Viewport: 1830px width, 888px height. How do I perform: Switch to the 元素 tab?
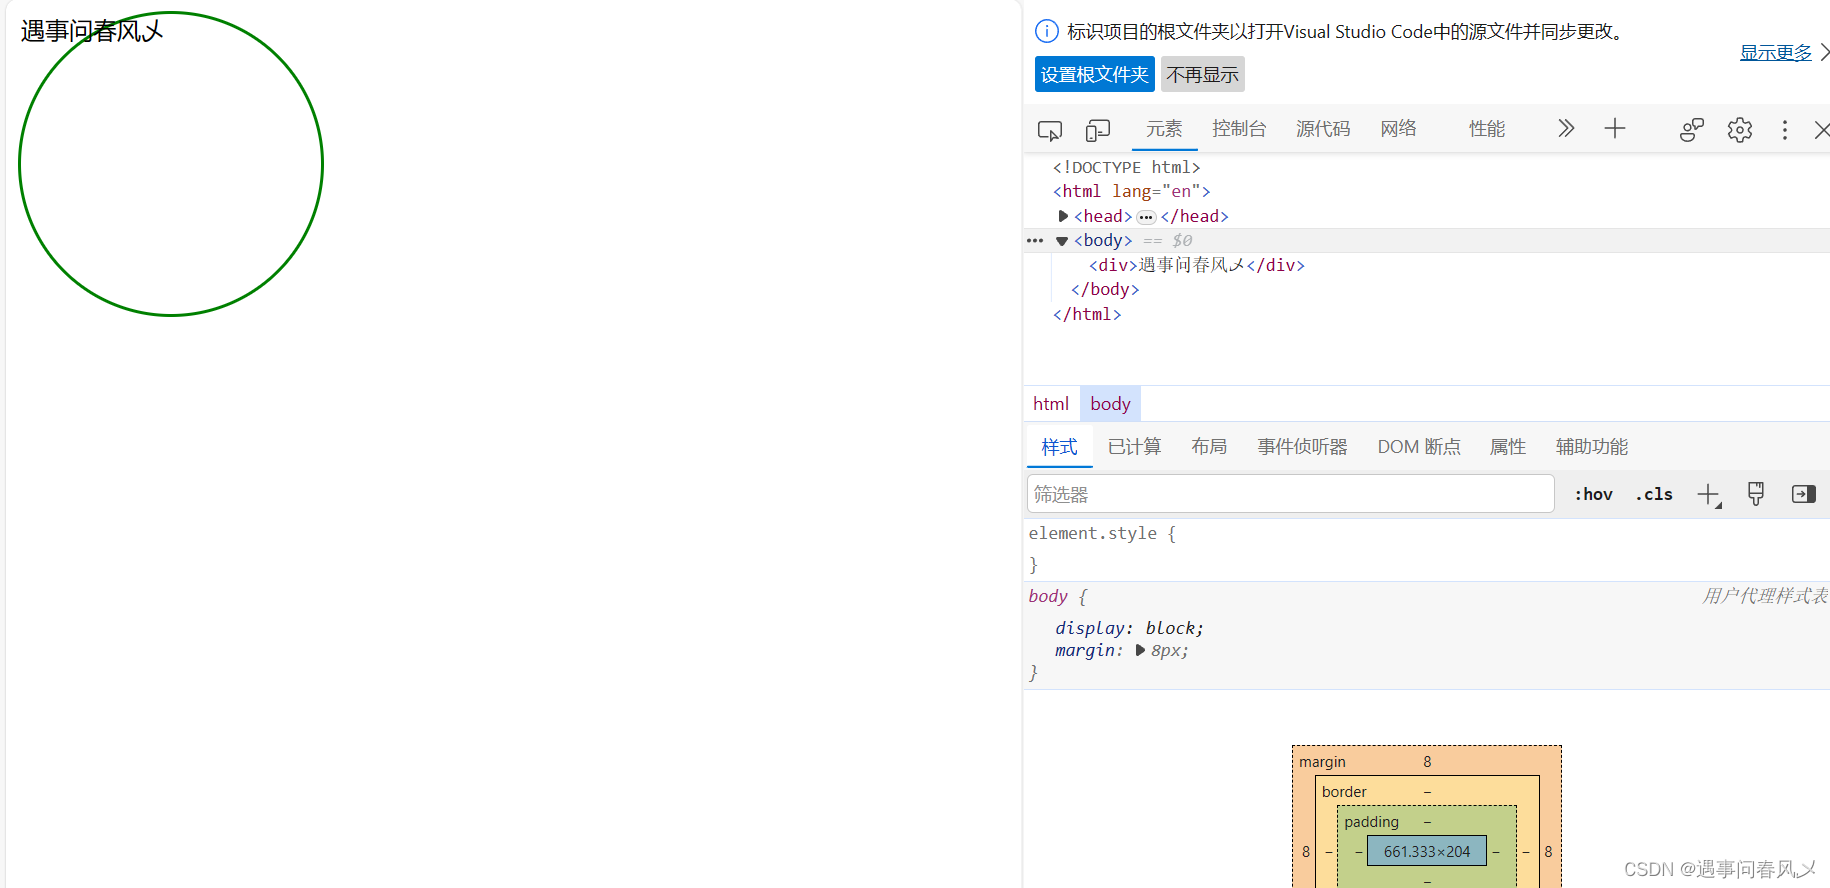pyautogui.click(x=1164, y=128)
